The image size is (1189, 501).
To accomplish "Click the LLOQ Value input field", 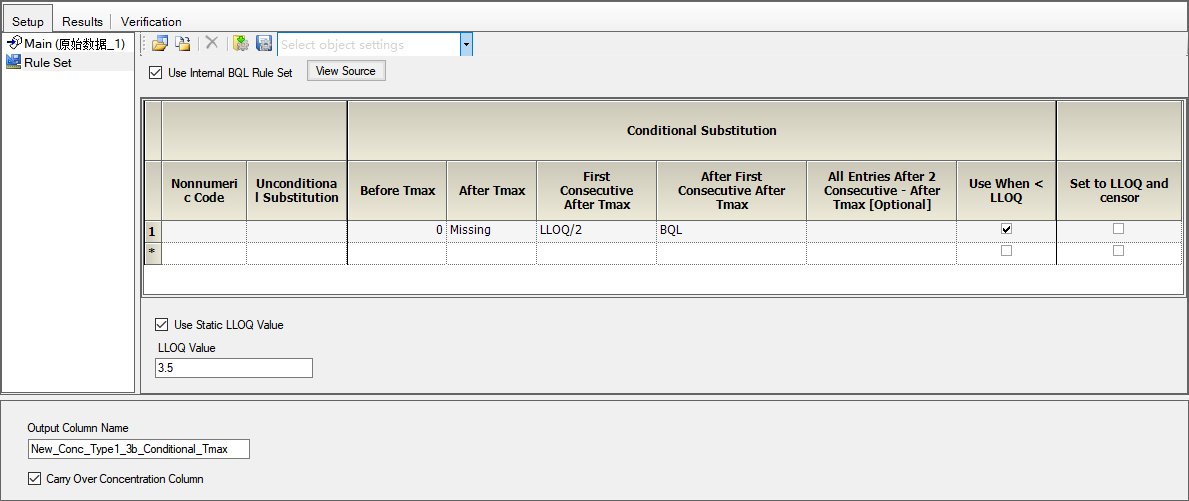I will pos(234,368).
